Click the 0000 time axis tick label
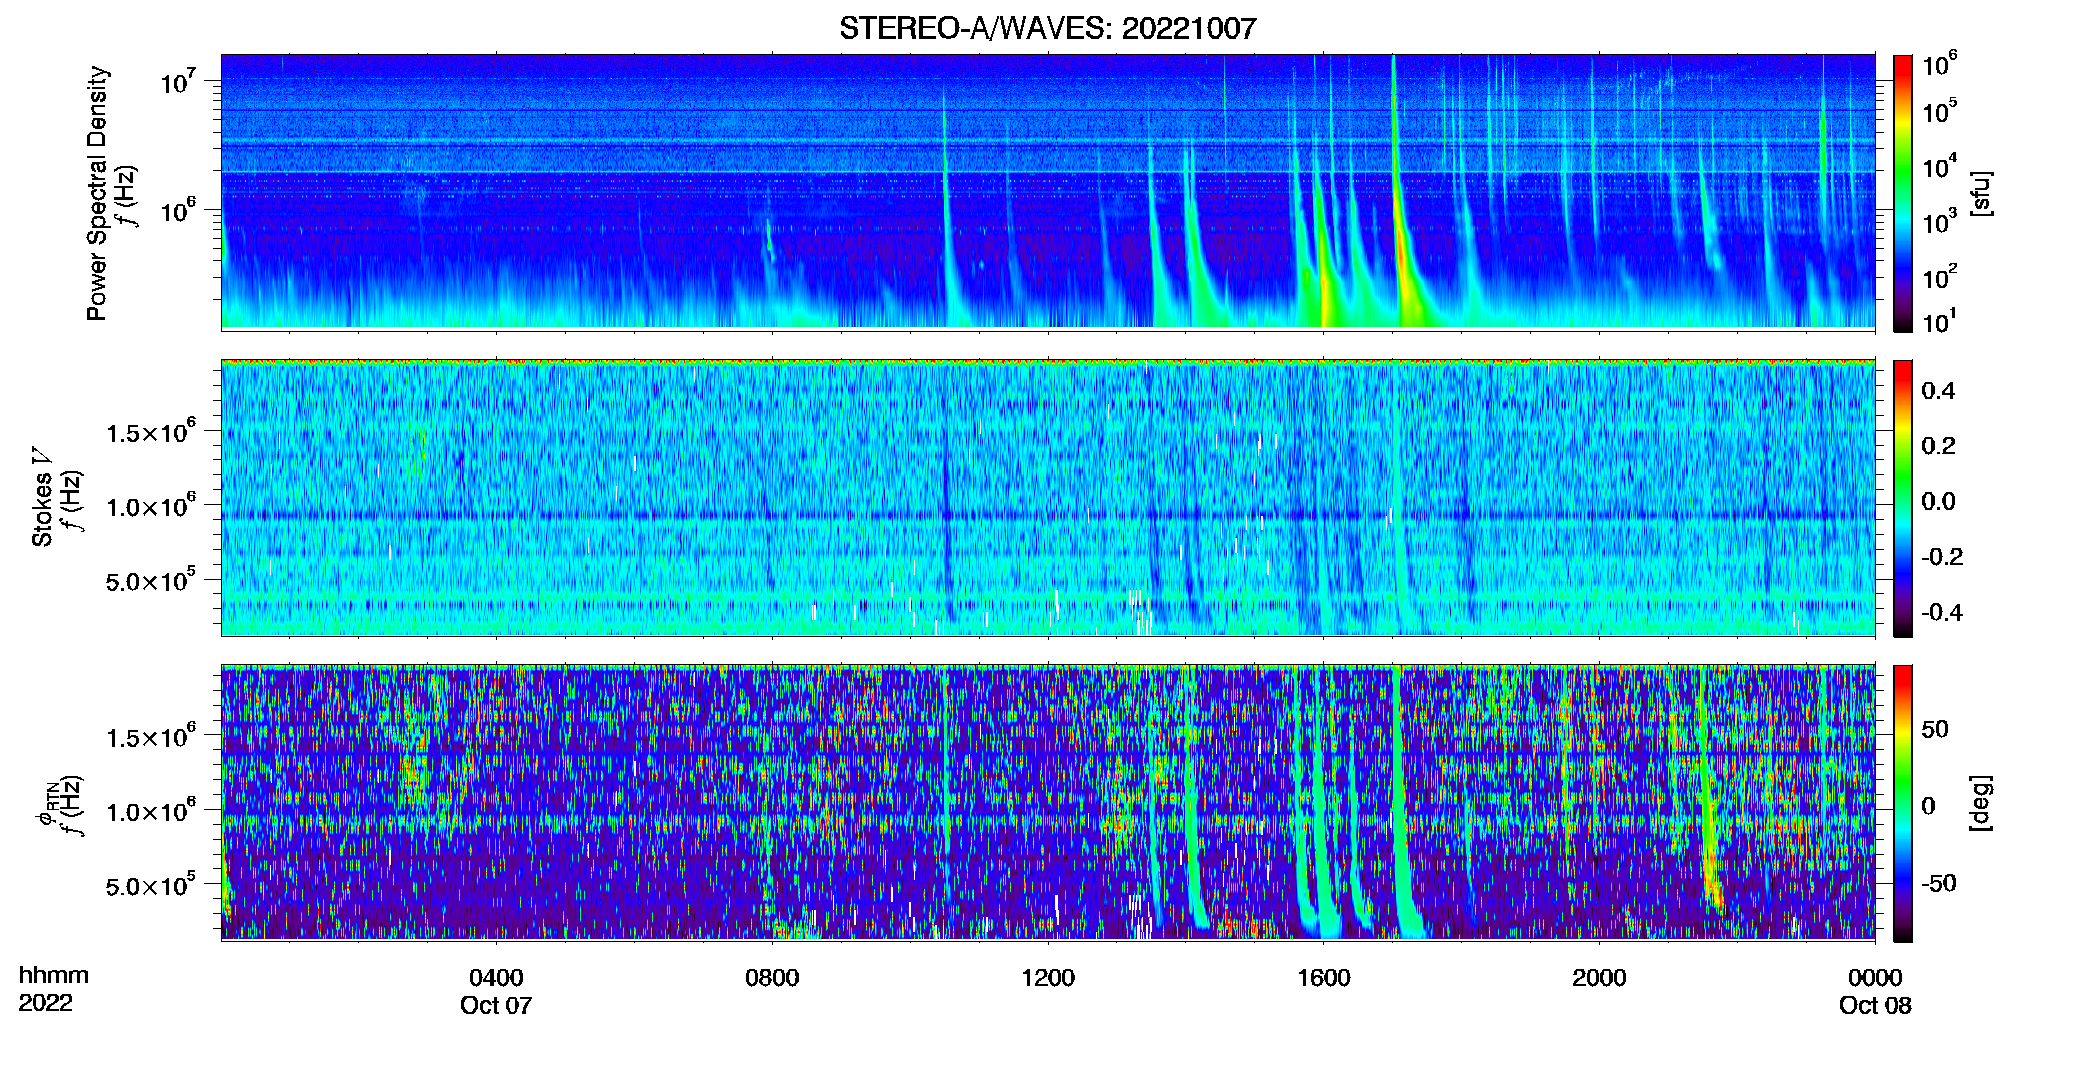The image size is (2096, 1080). (1875, 978)
